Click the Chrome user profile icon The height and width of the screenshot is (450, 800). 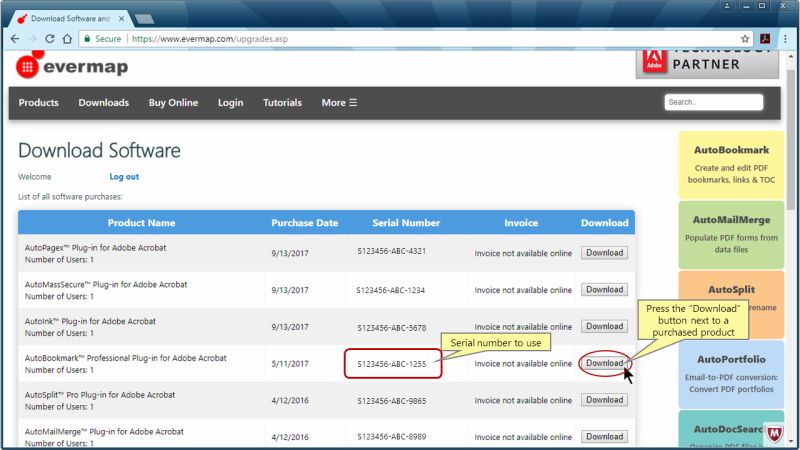pos(727,6)
